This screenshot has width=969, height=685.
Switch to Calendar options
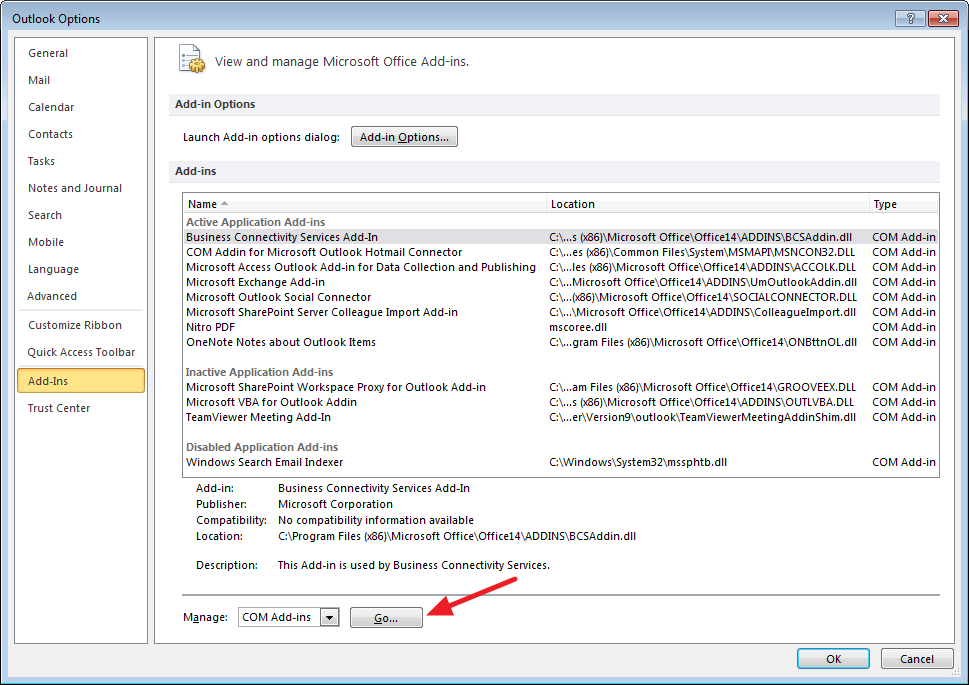(x=81, y=107)
